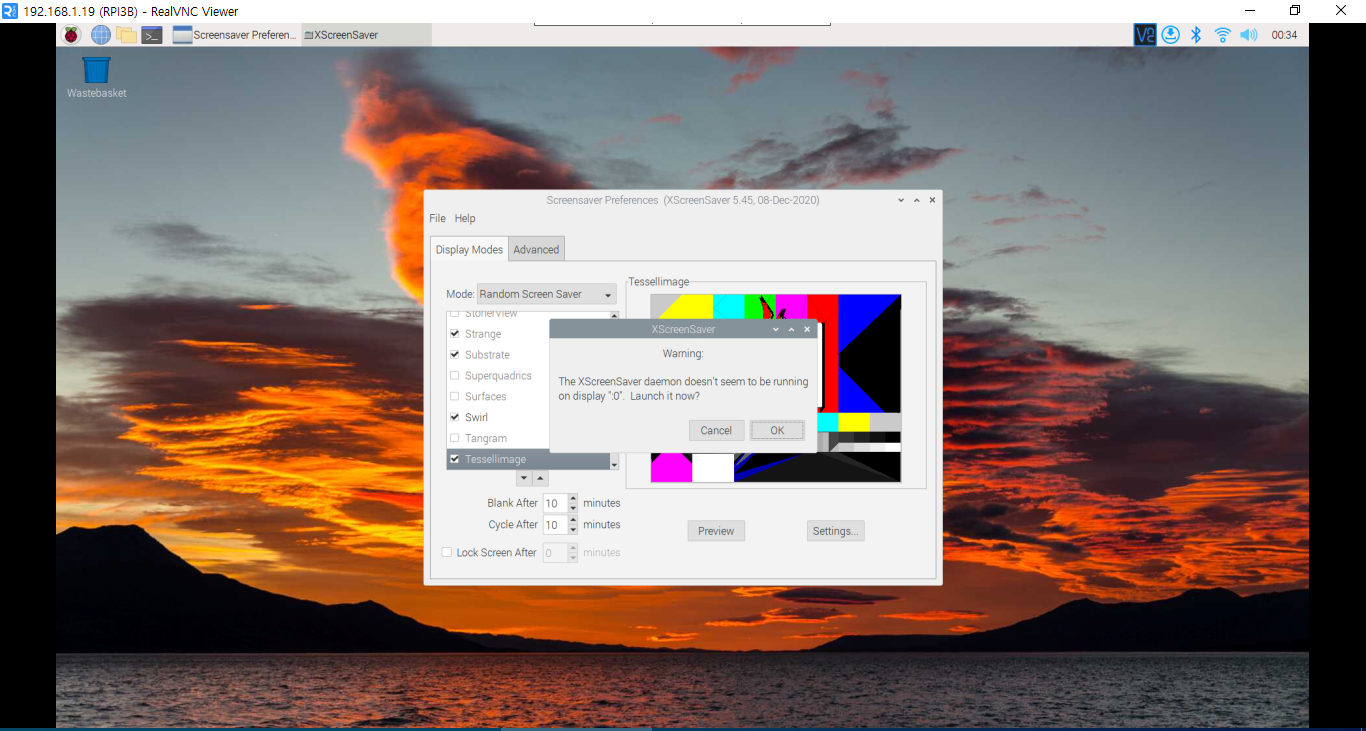Open the File Manager icon

[x=125, y=34]
